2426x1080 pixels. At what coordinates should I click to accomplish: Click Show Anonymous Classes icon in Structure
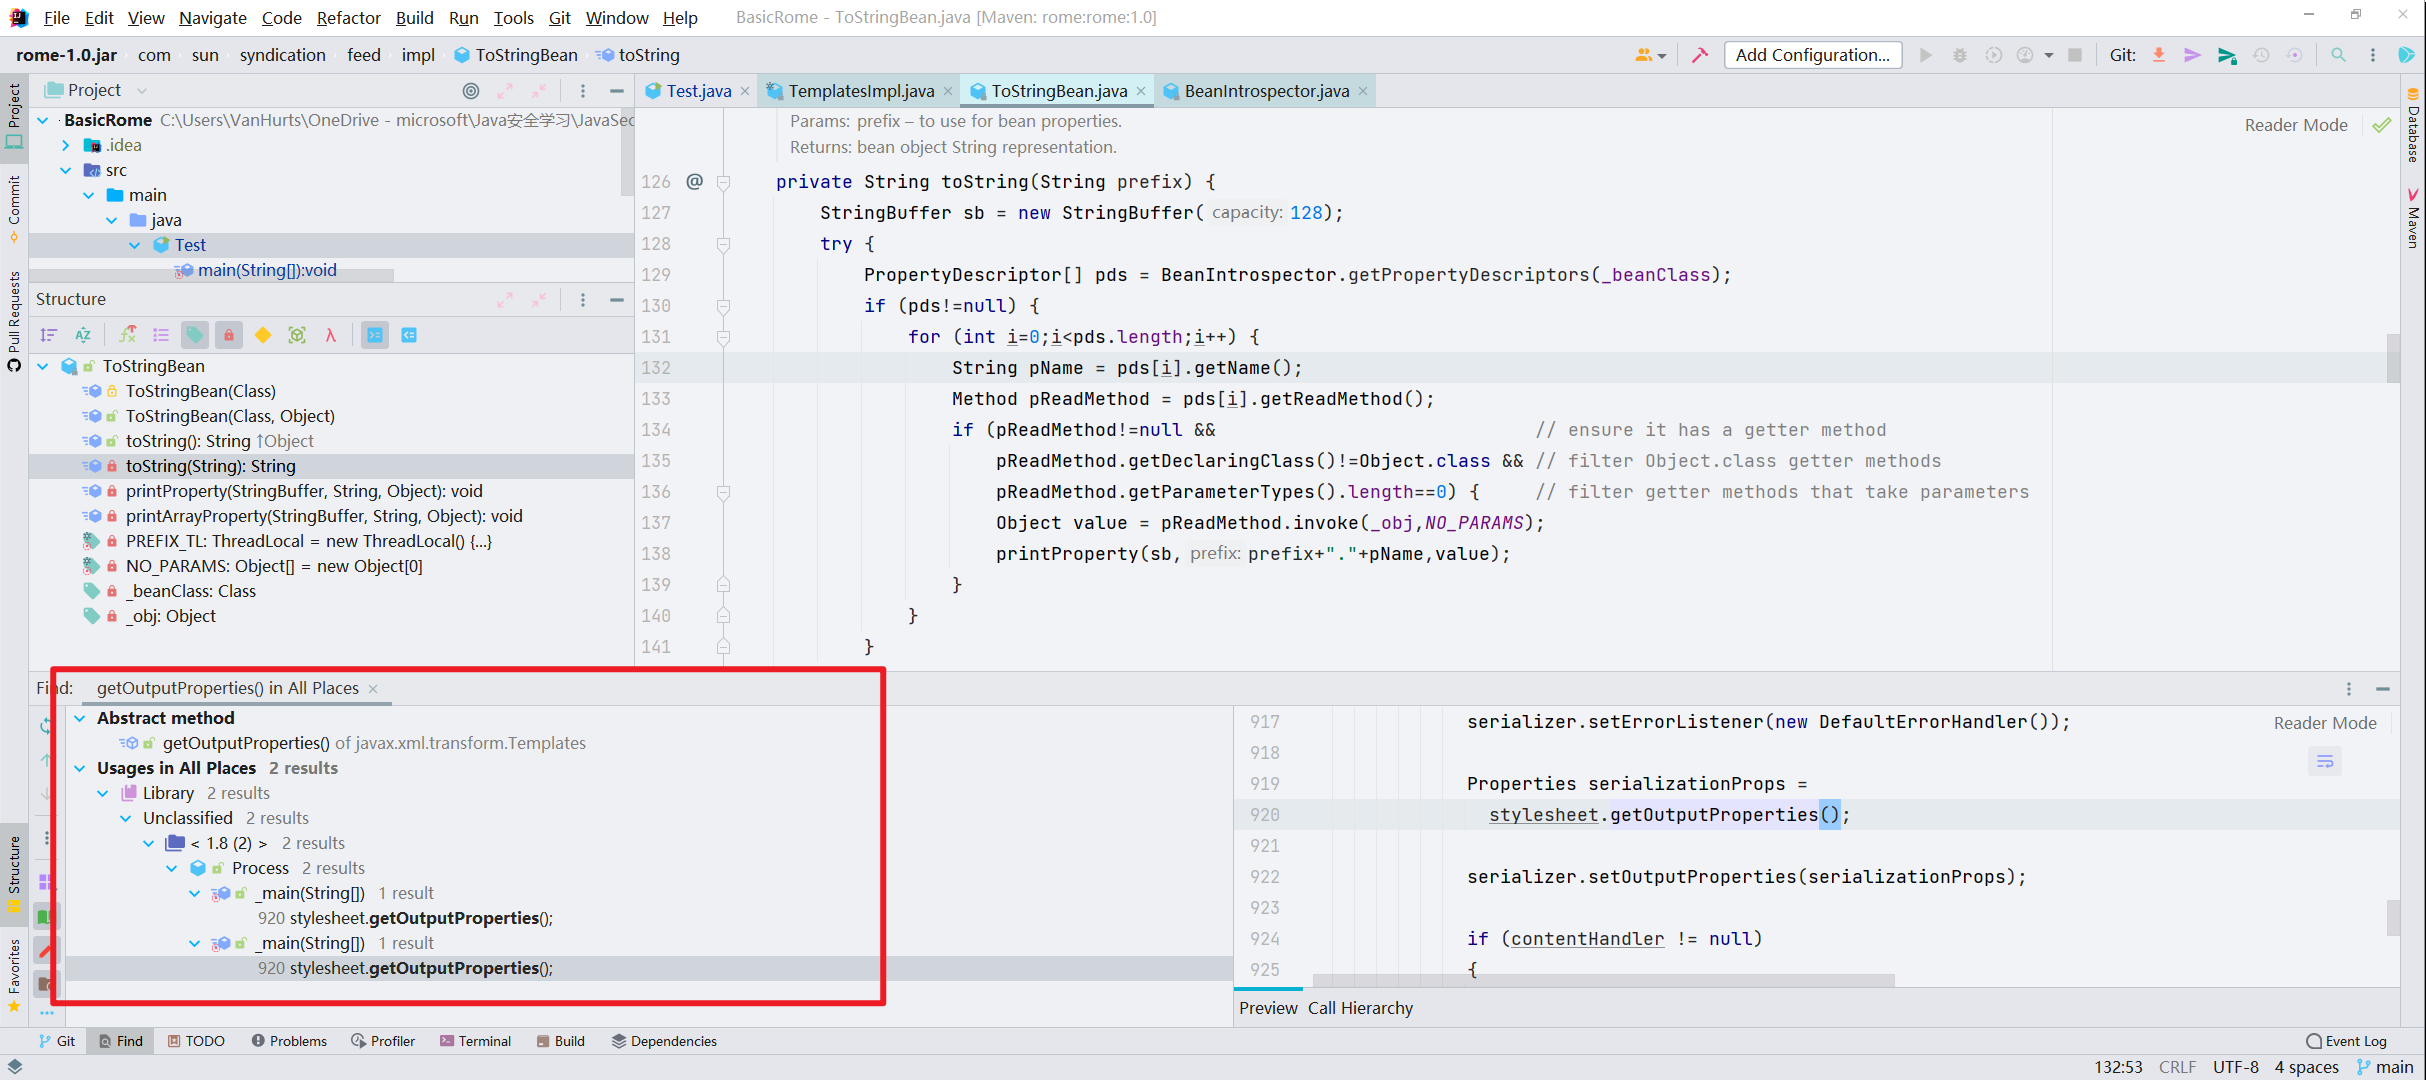tap(297, 335)
